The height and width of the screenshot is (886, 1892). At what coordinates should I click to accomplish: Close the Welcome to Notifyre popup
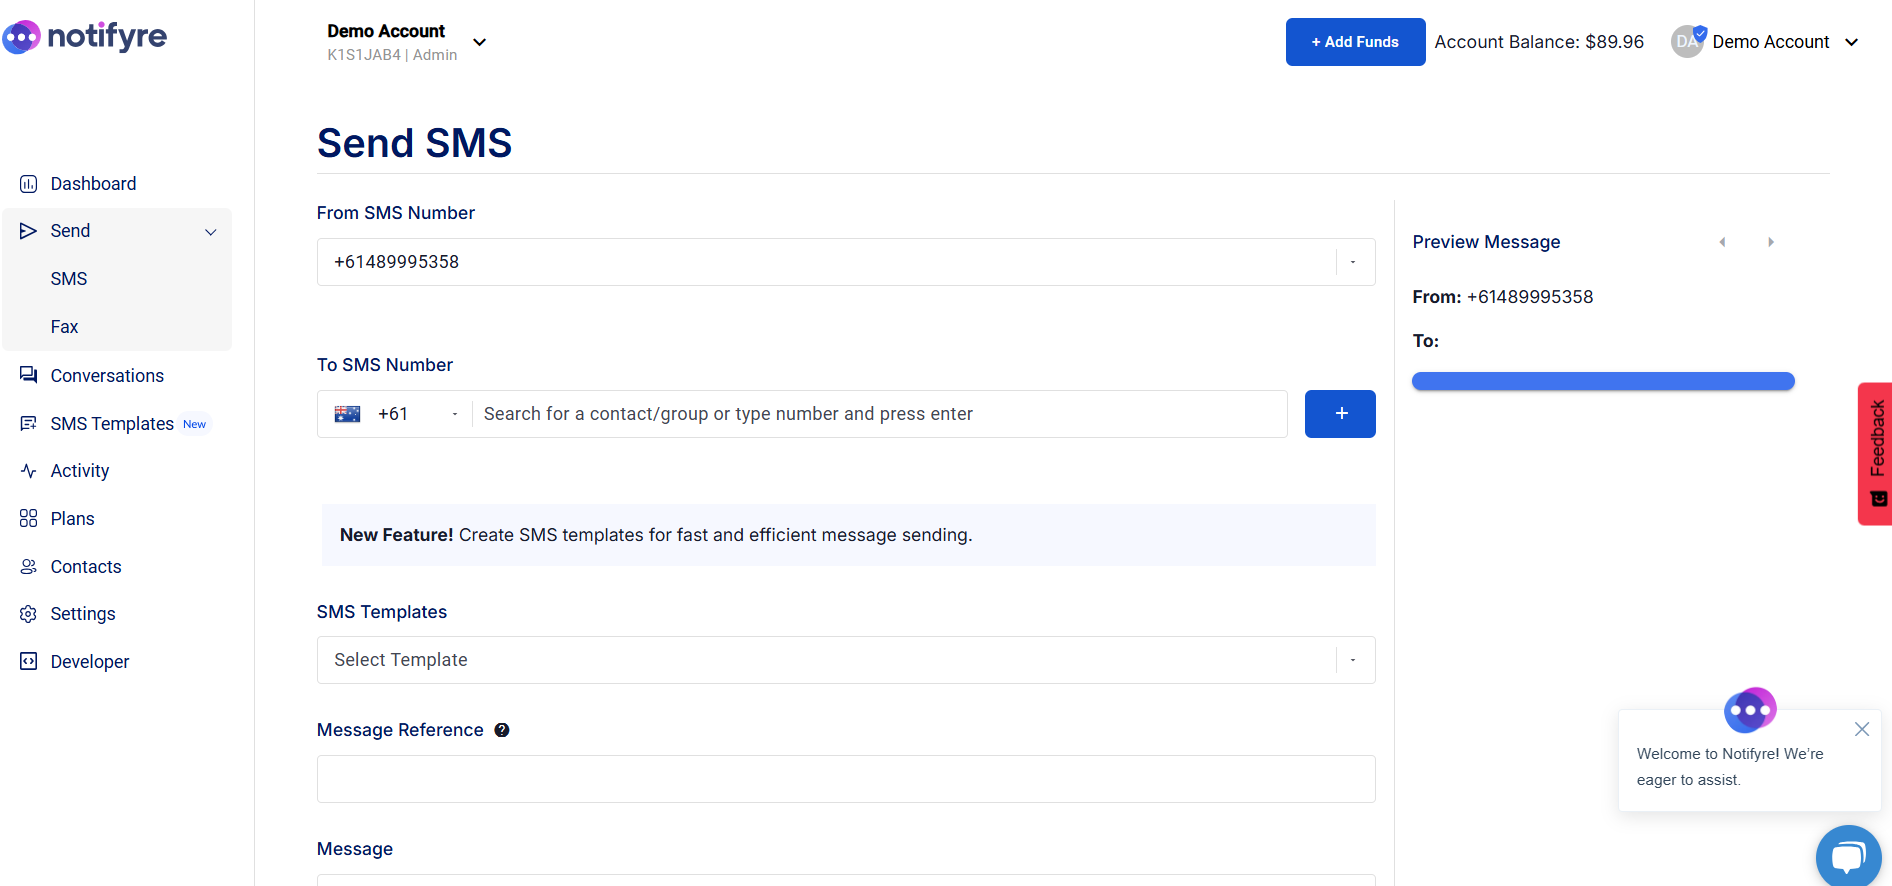pos(1861,729)
